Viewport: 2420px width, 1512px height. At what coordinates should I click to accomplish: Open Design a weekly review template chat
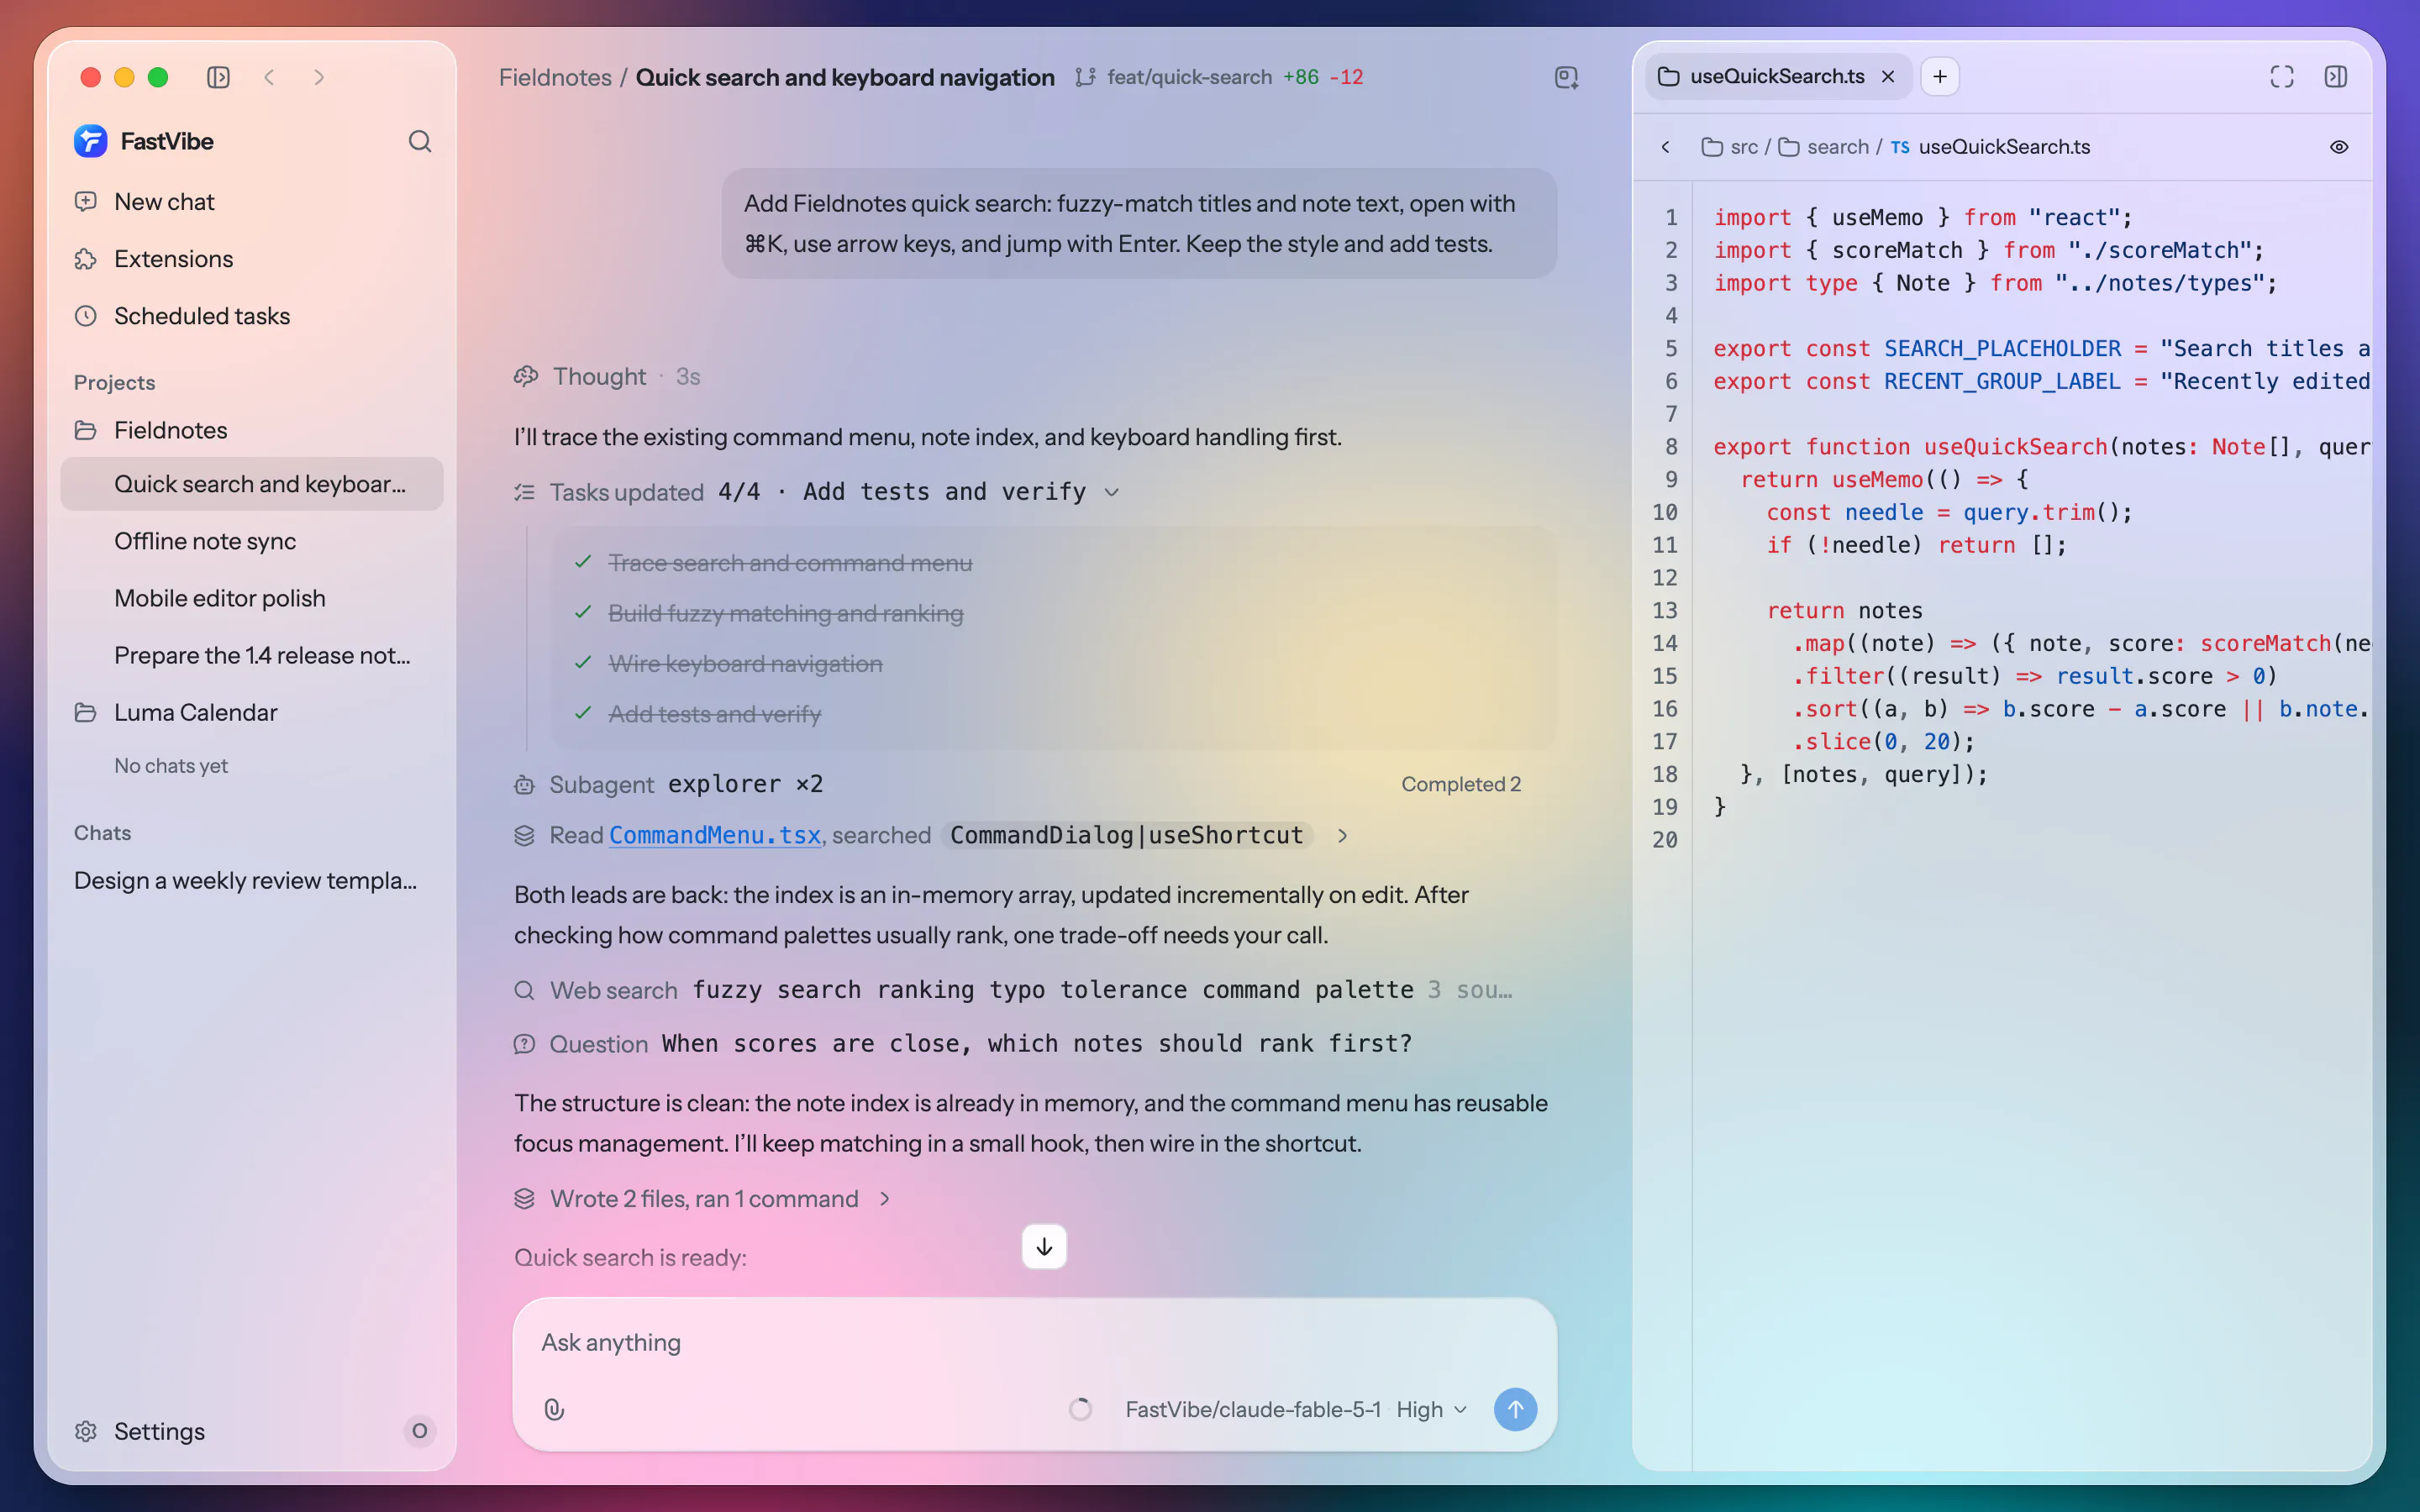click(252, 880)
